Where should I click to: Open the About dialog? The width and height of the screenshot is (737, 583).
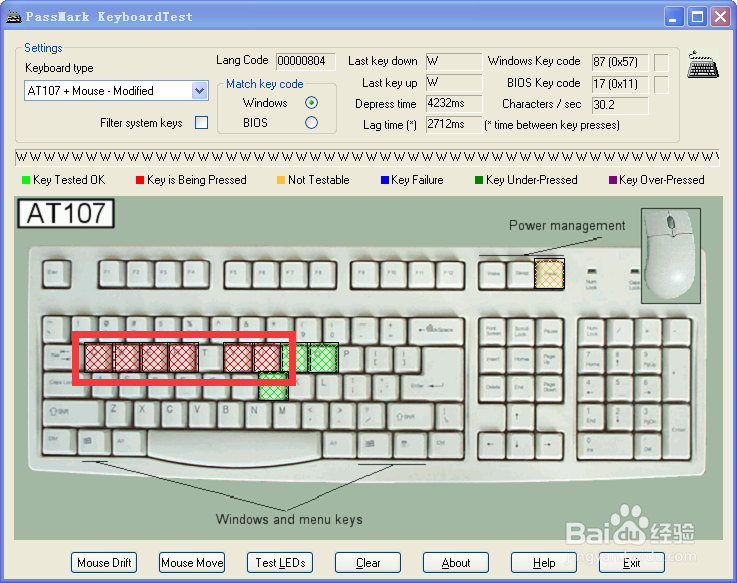click(456, 563)
